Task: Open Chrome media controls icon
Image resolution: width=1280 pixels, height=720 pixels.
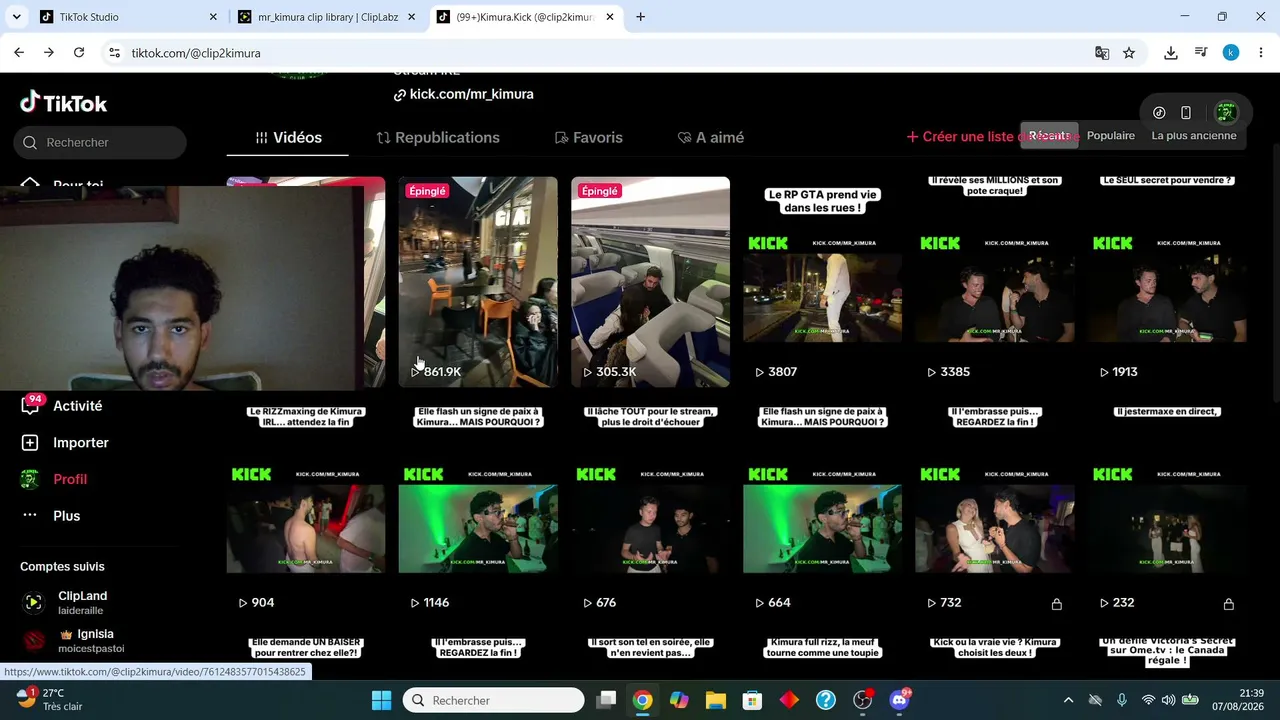Action: pyautogui.click(x=1201, y=53)
